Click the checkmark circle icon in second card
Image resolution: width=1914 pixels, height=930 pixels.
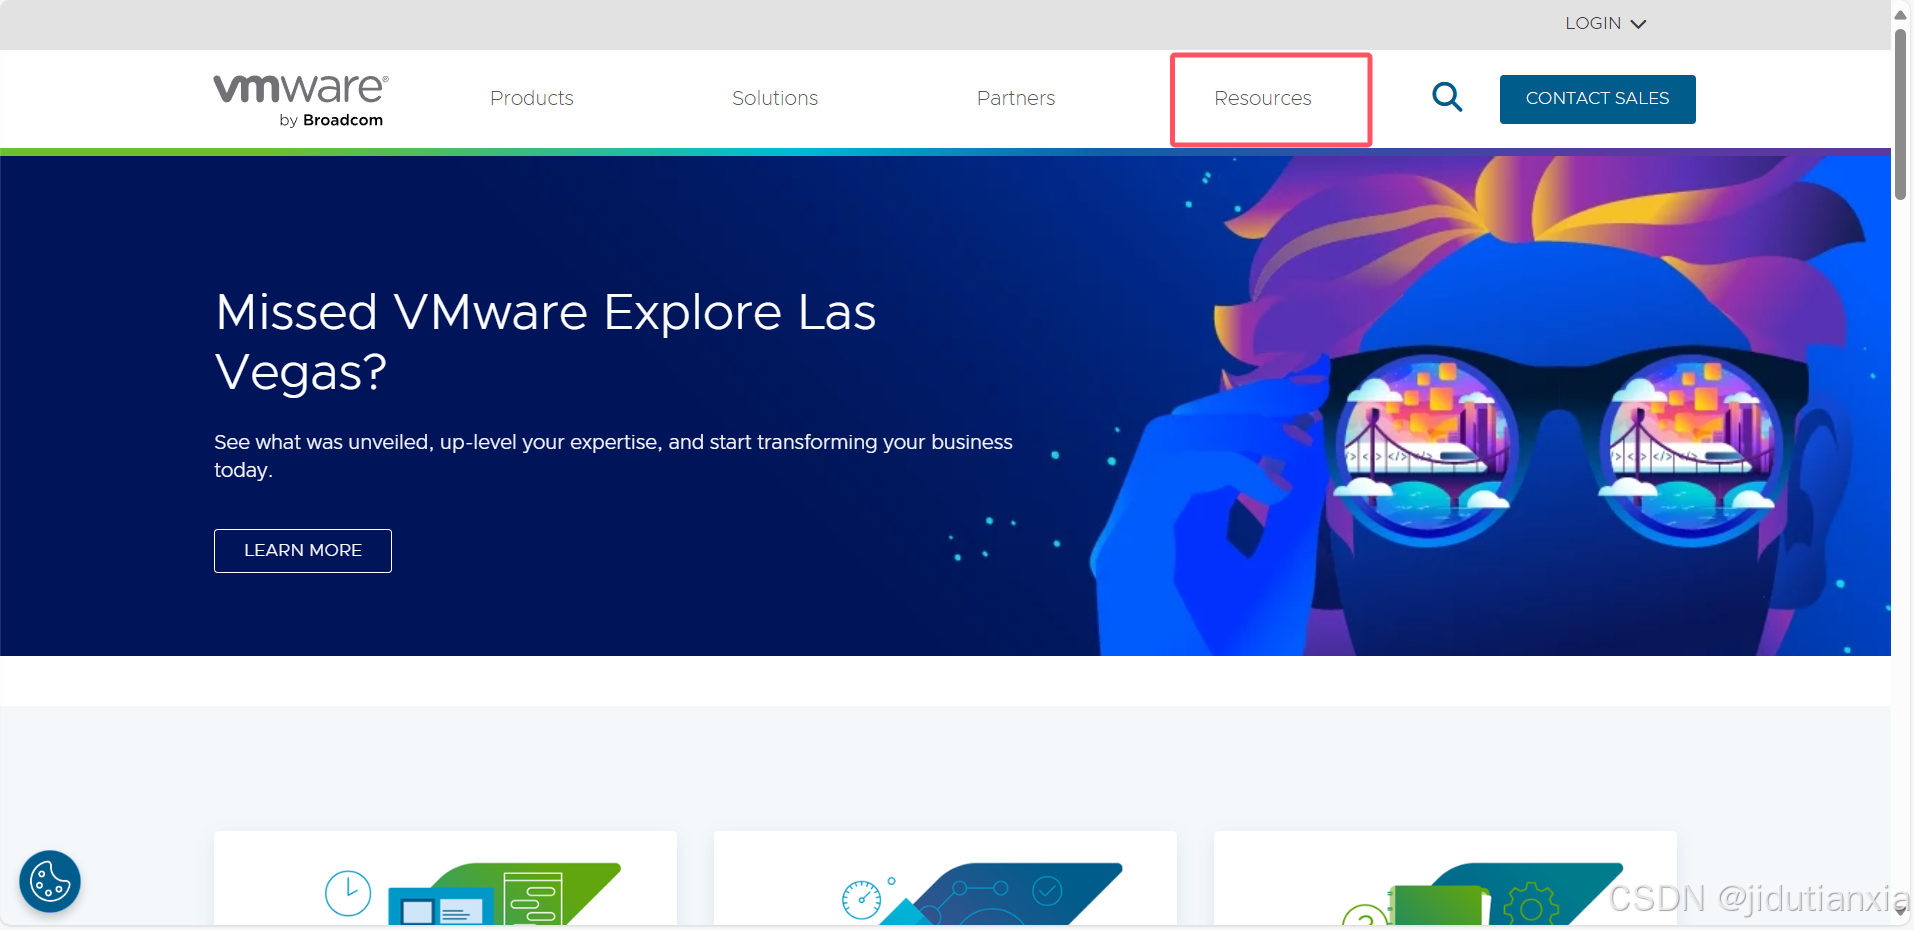1047,890
